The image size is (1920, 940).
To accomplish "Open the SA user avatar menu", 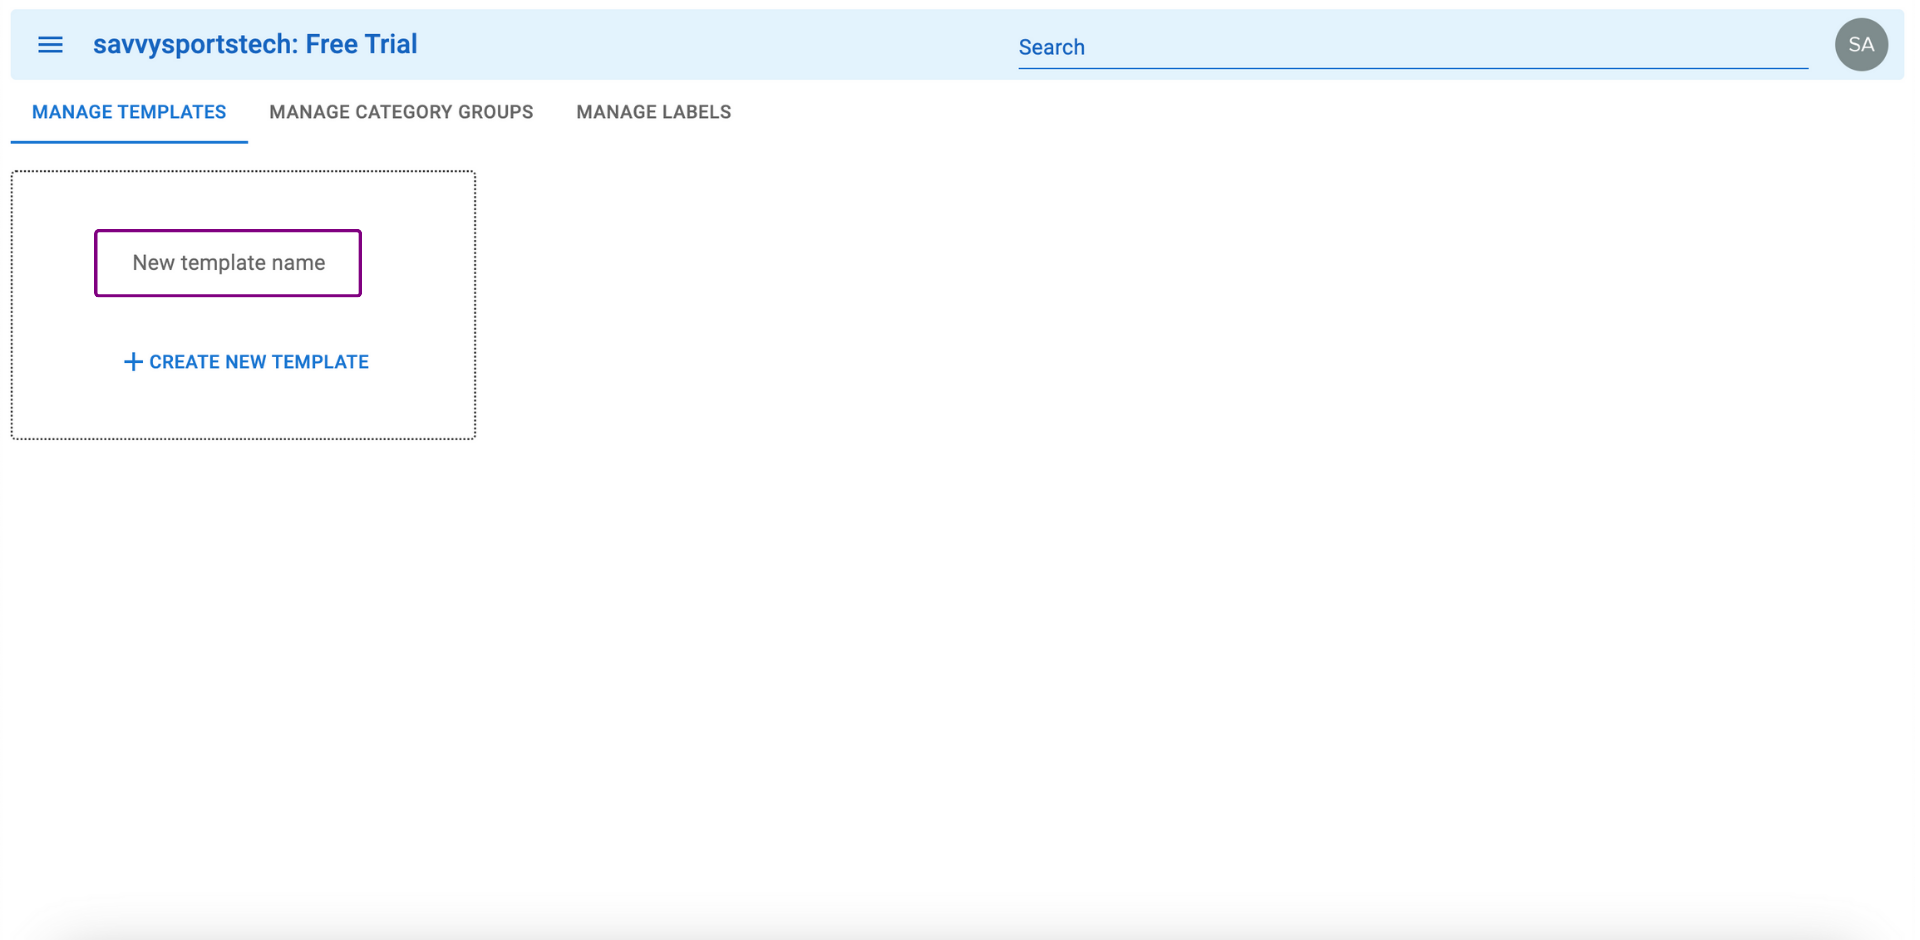I will [x=1861, y=45].
